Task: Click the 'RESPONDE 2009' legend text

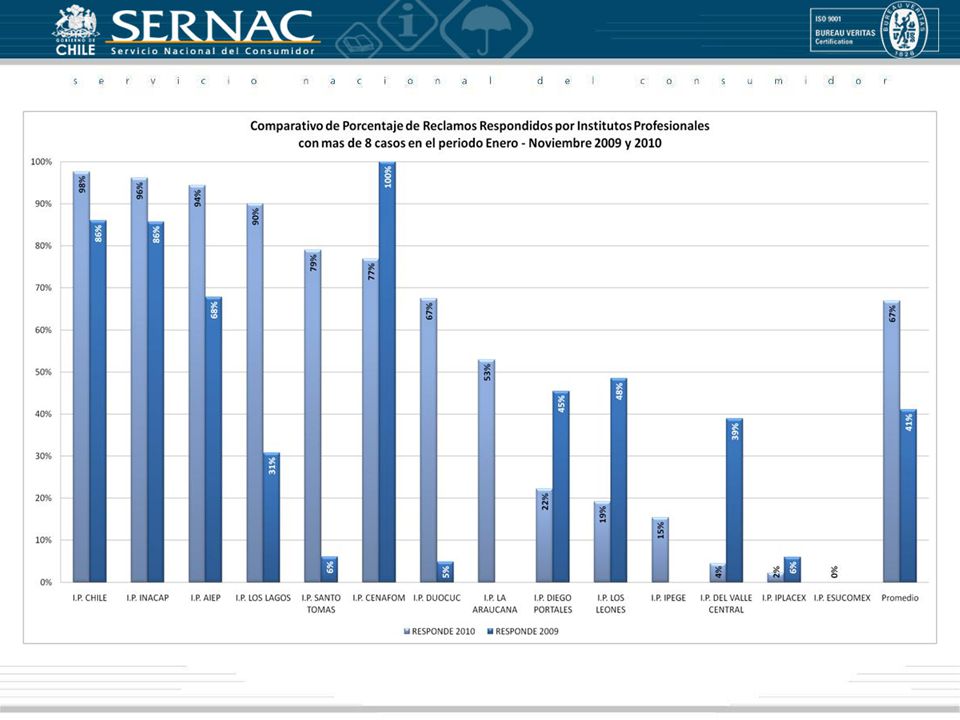Action: [x=527, y=631]
